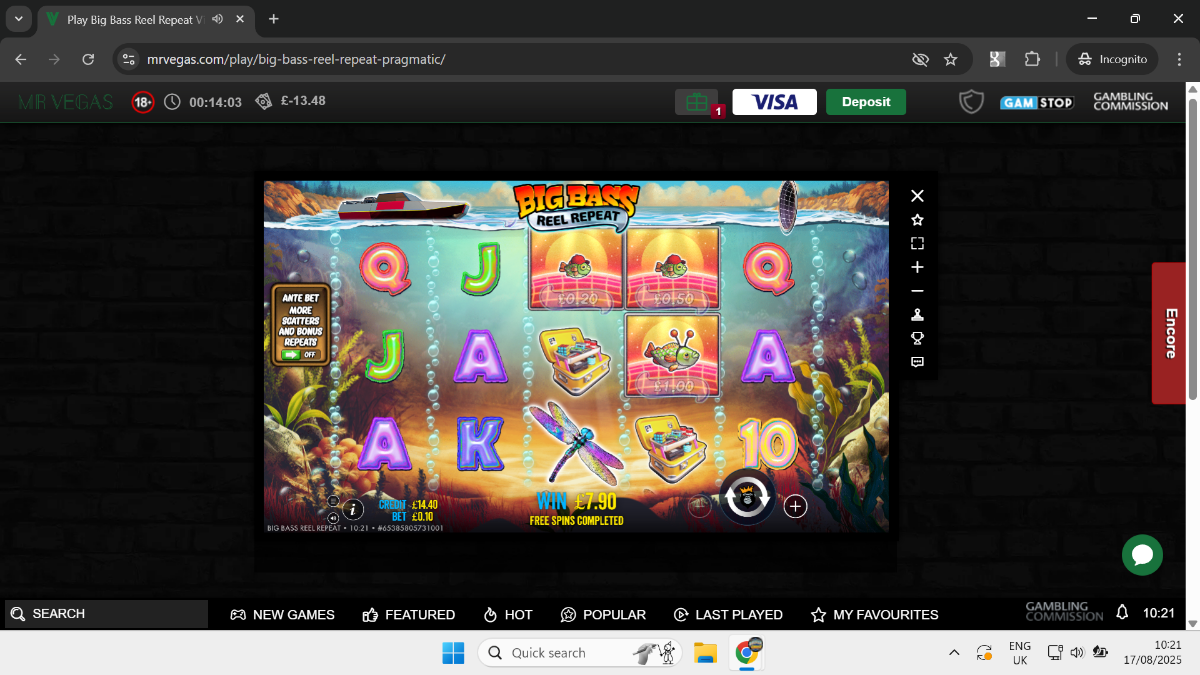Click the session timer clock icon

(172, 102)
